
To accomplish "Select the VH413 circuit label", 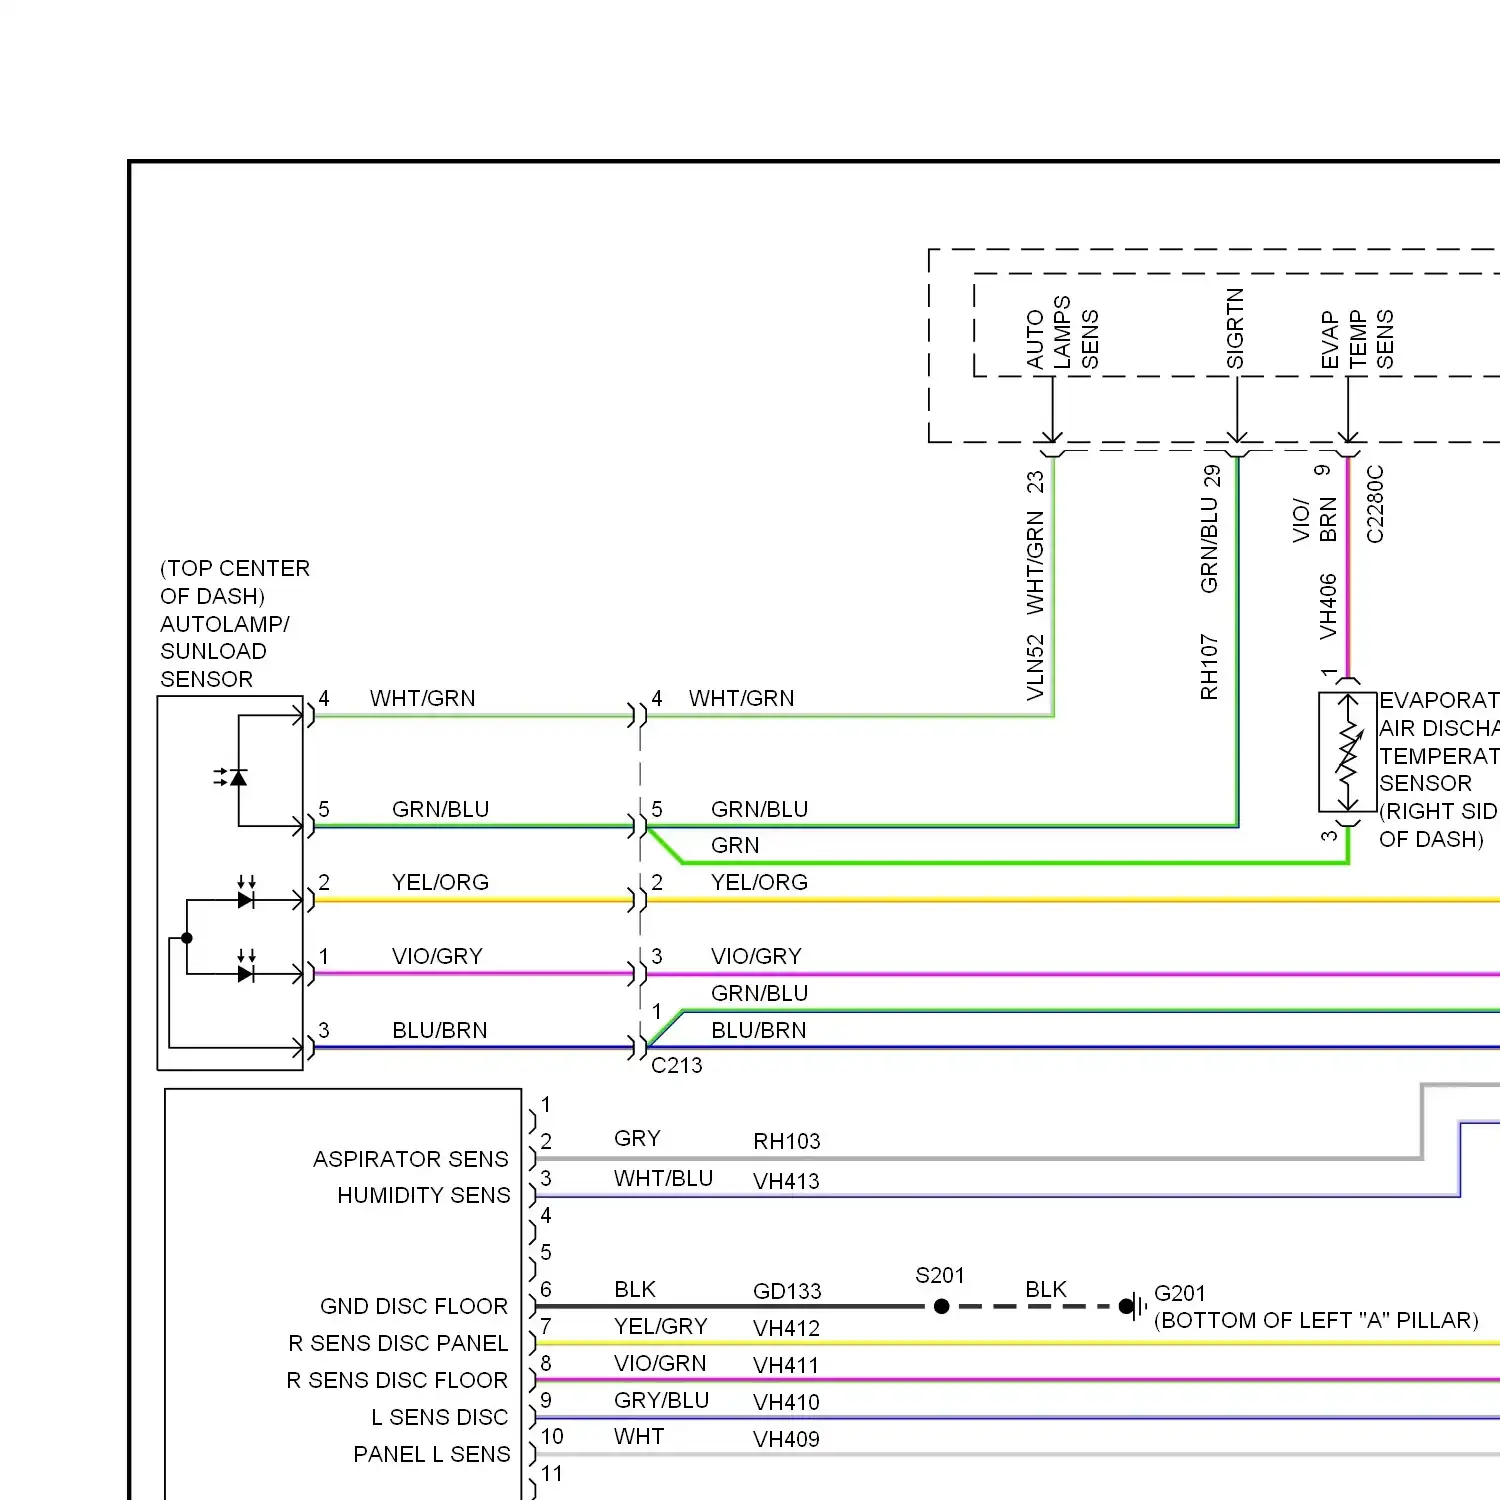I will coord(786,1181).
